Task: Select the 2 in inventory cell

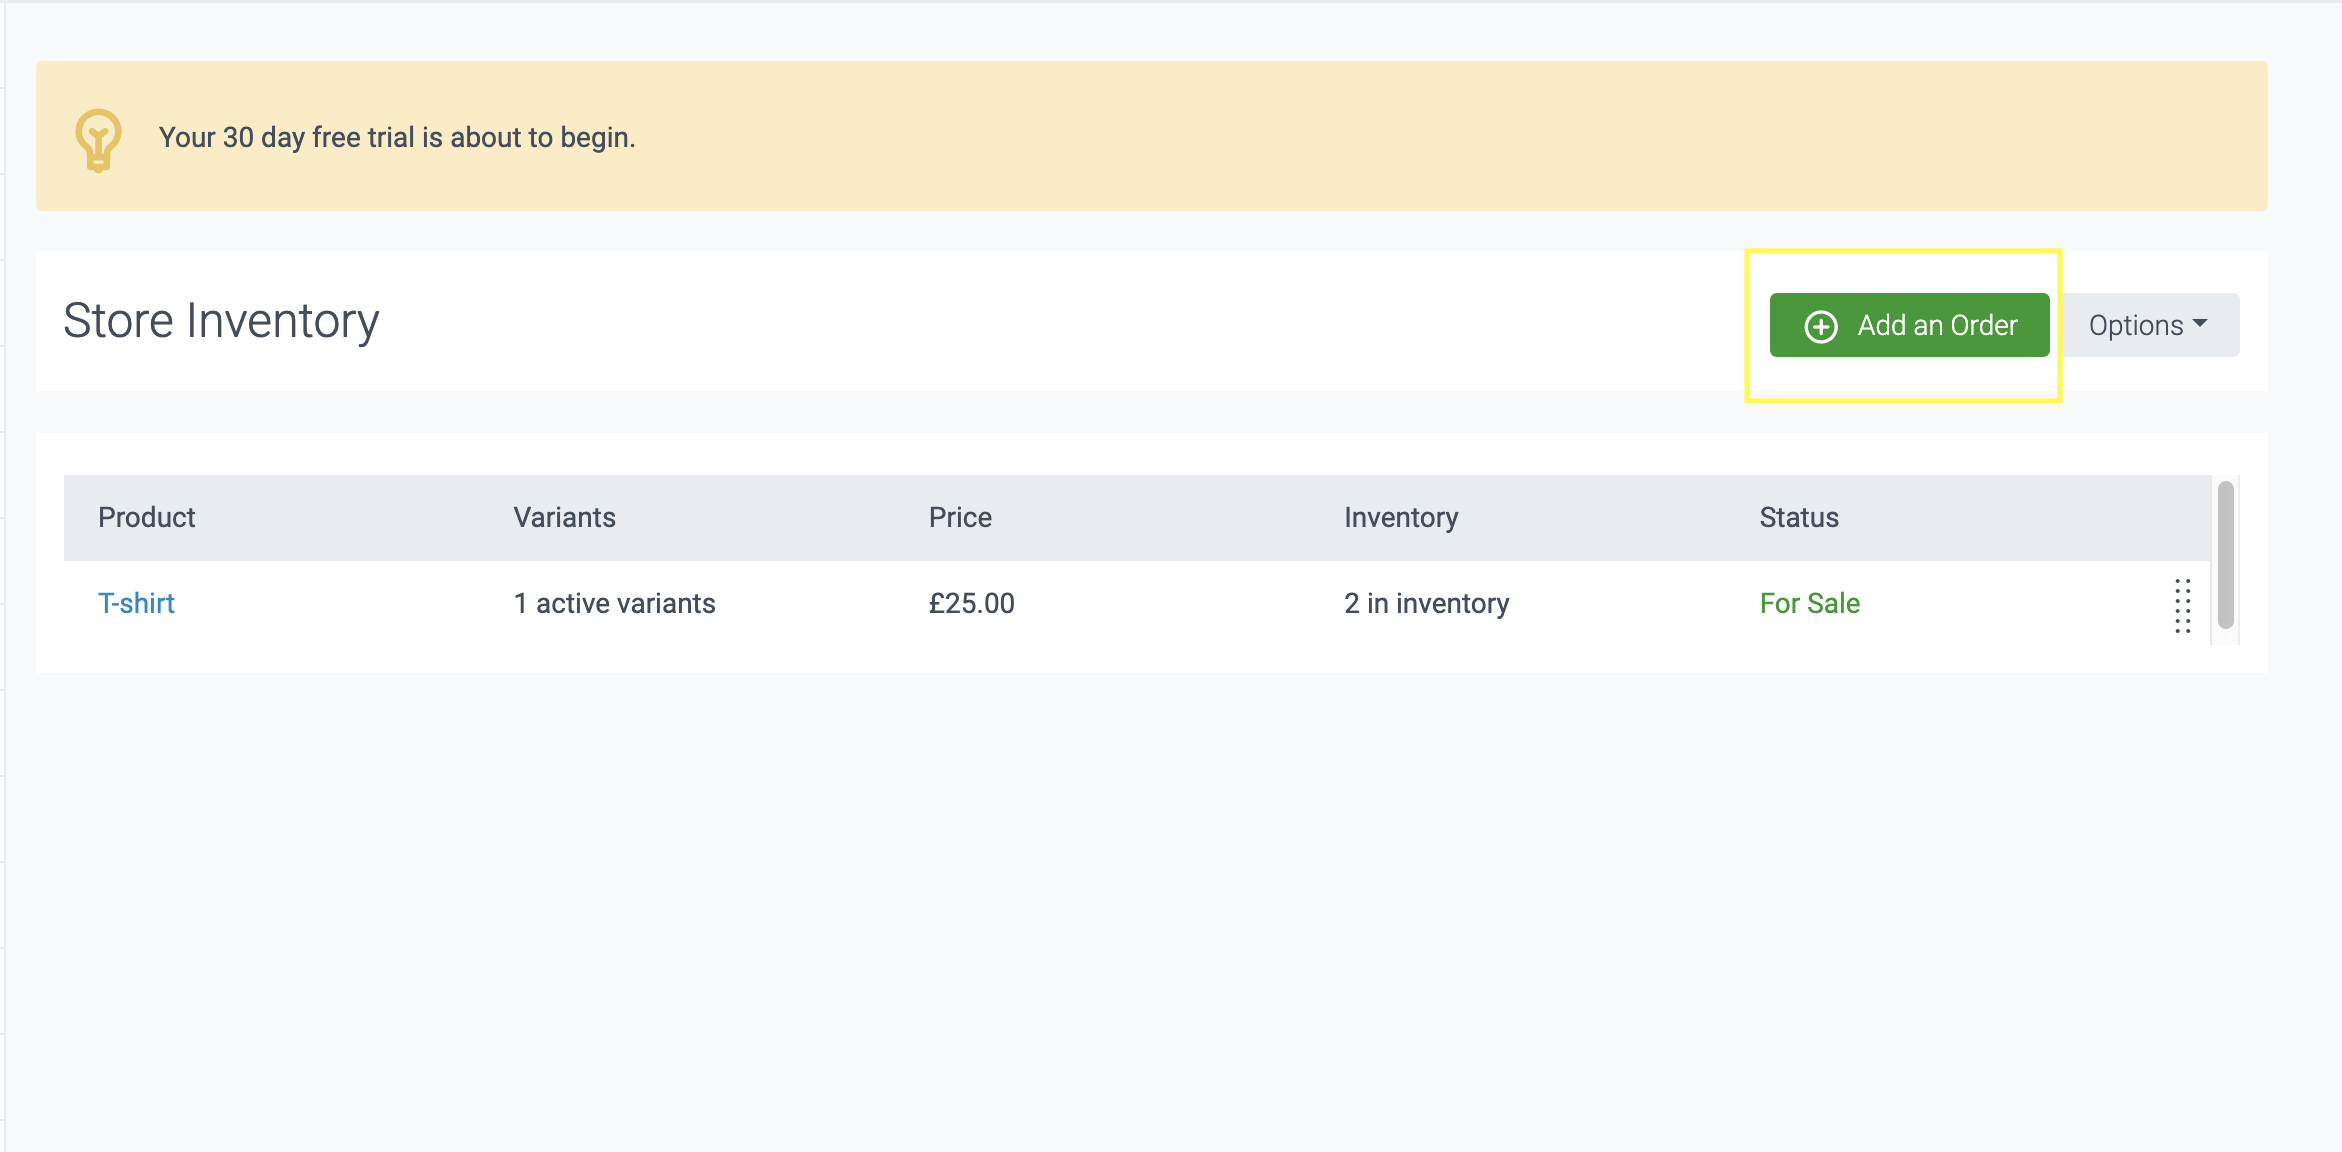Action: (x=1426, y=603)
